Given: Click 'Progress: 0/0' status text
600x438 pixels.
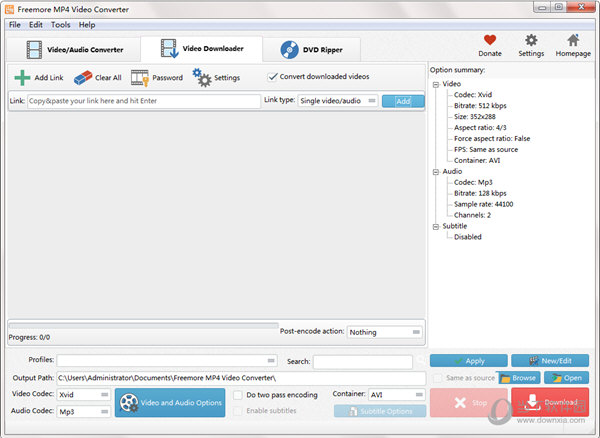Looking at the screenshot, I should click(x=29, y=337).
